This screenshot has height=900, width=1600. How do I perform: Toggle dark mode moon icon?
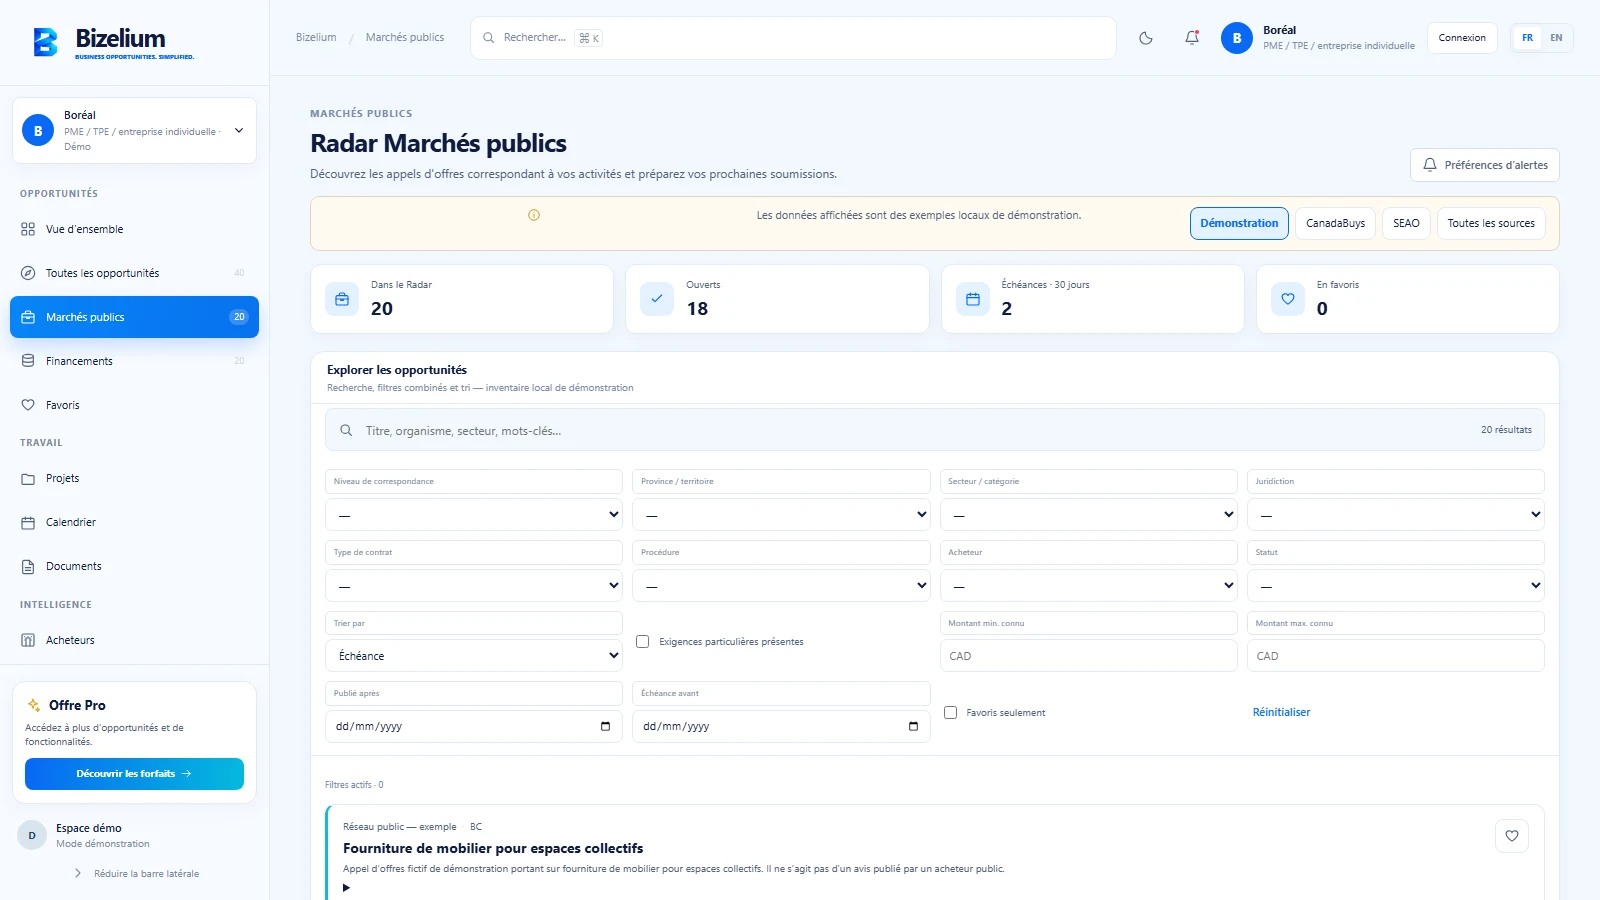pyautogui.click(x=1146, y=38)
